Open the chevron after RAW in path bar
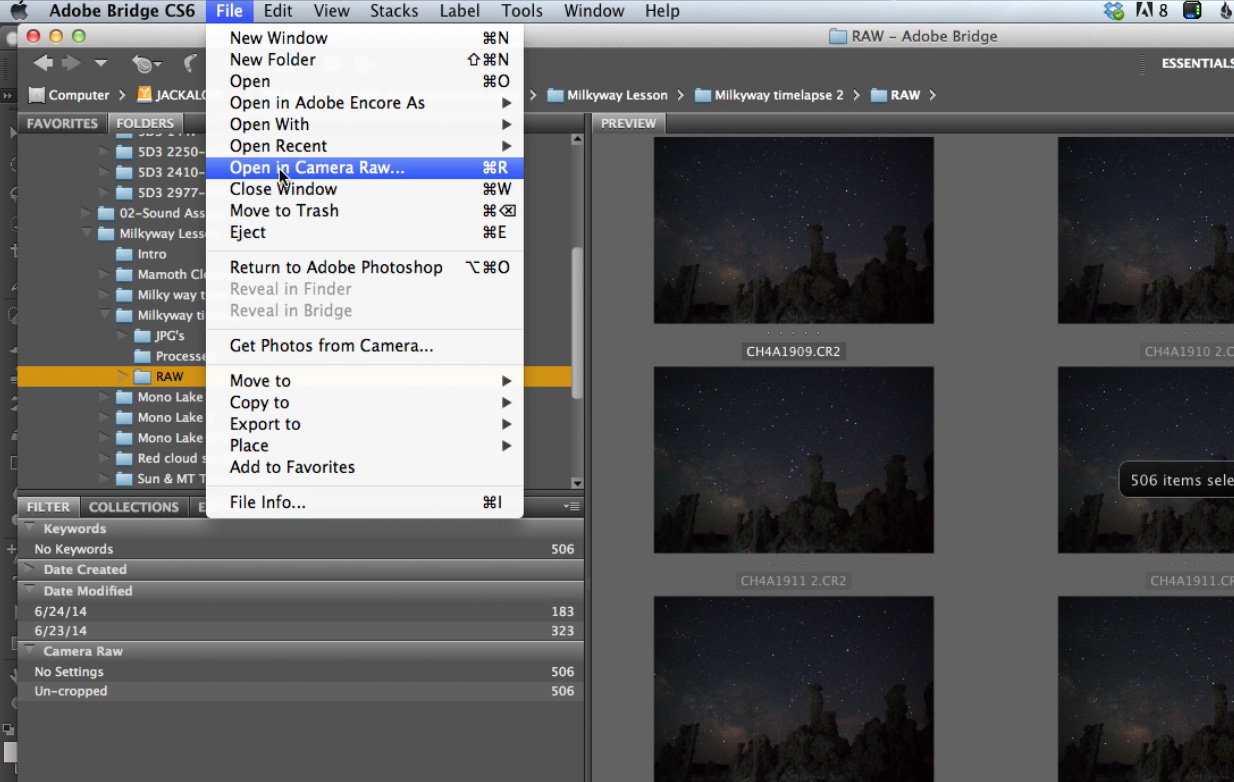 pyautogui.click(x=932, y=95)
